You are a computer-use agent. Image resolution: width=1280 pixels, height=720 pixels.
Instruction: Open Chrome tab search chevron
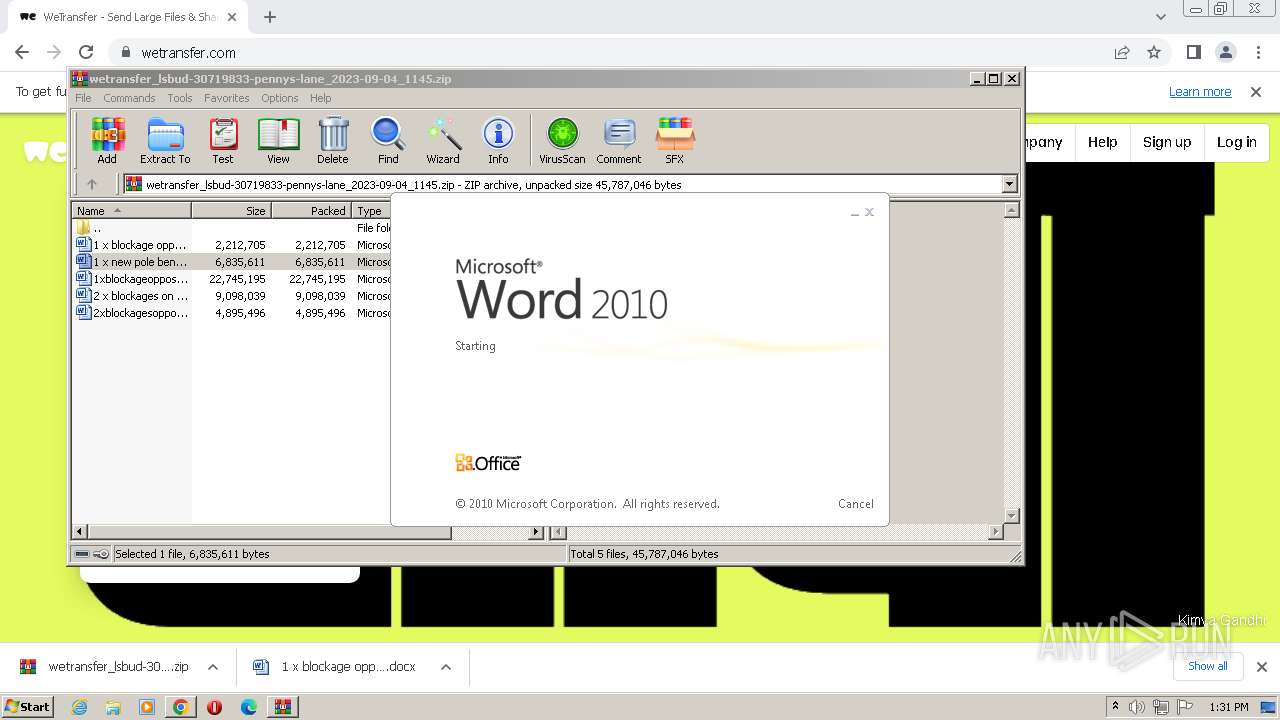(1160, 17)
